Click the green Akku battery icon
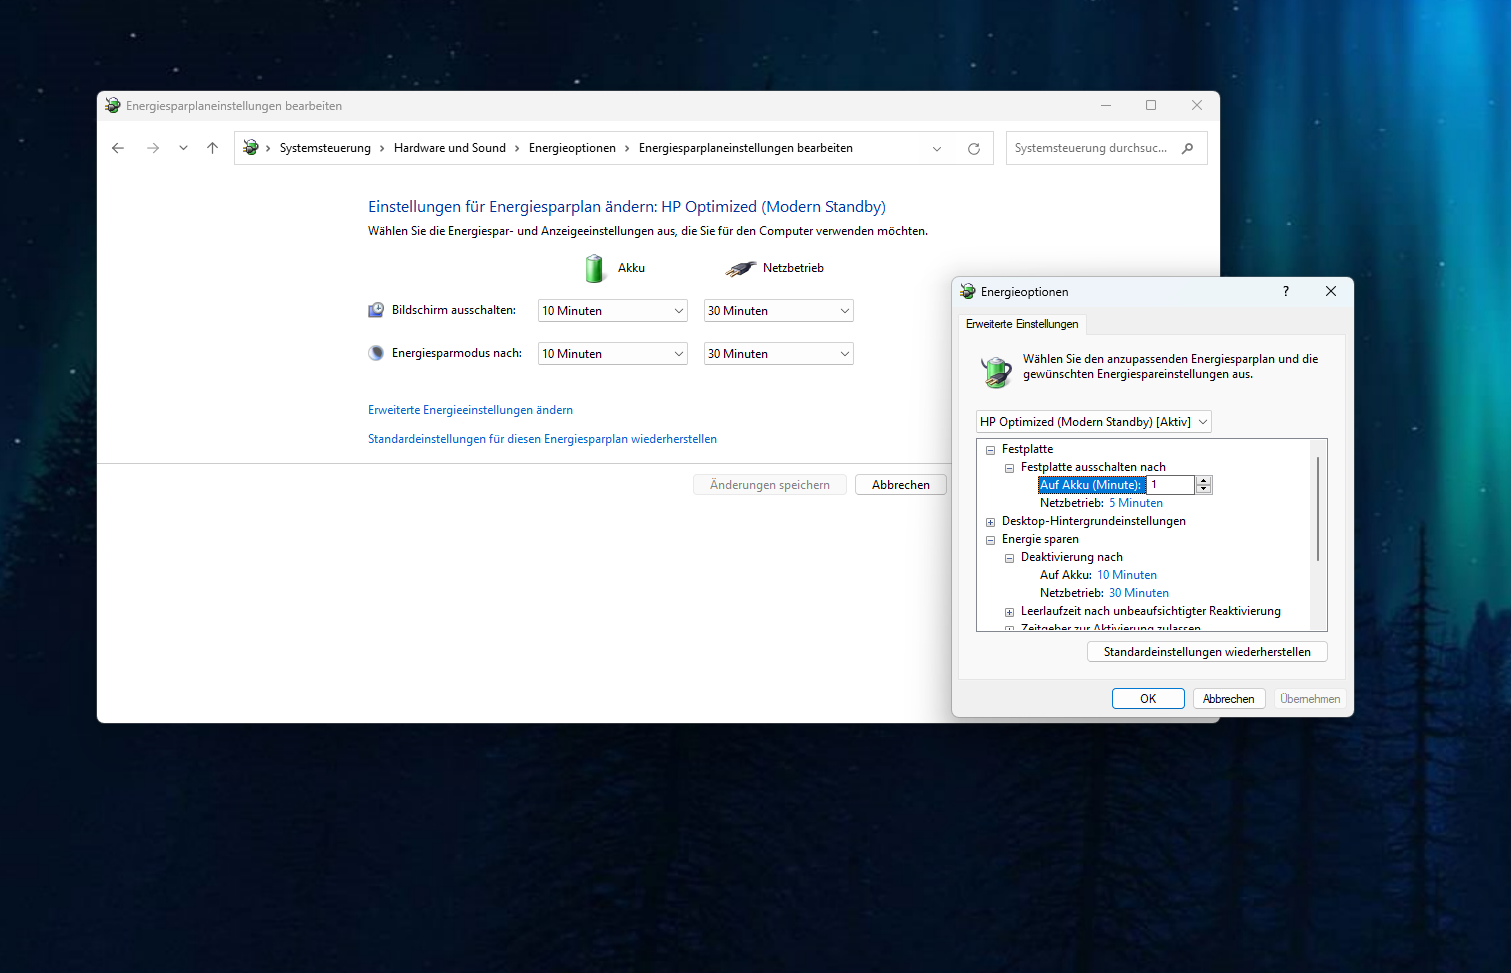1511x973 pixels. 595,268
